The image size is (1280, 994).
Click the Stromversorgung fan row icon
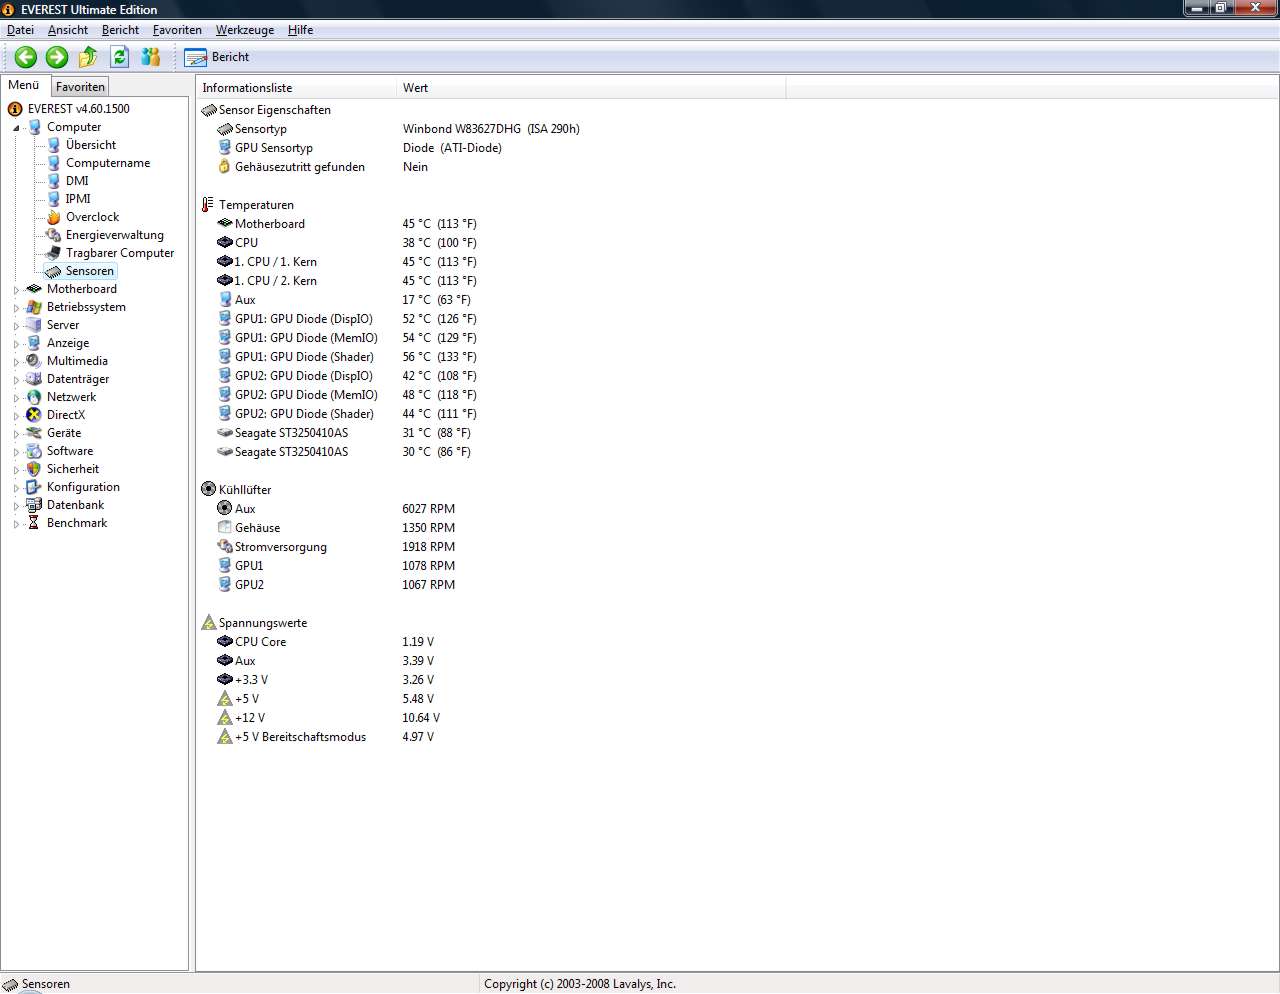point(225,547)
